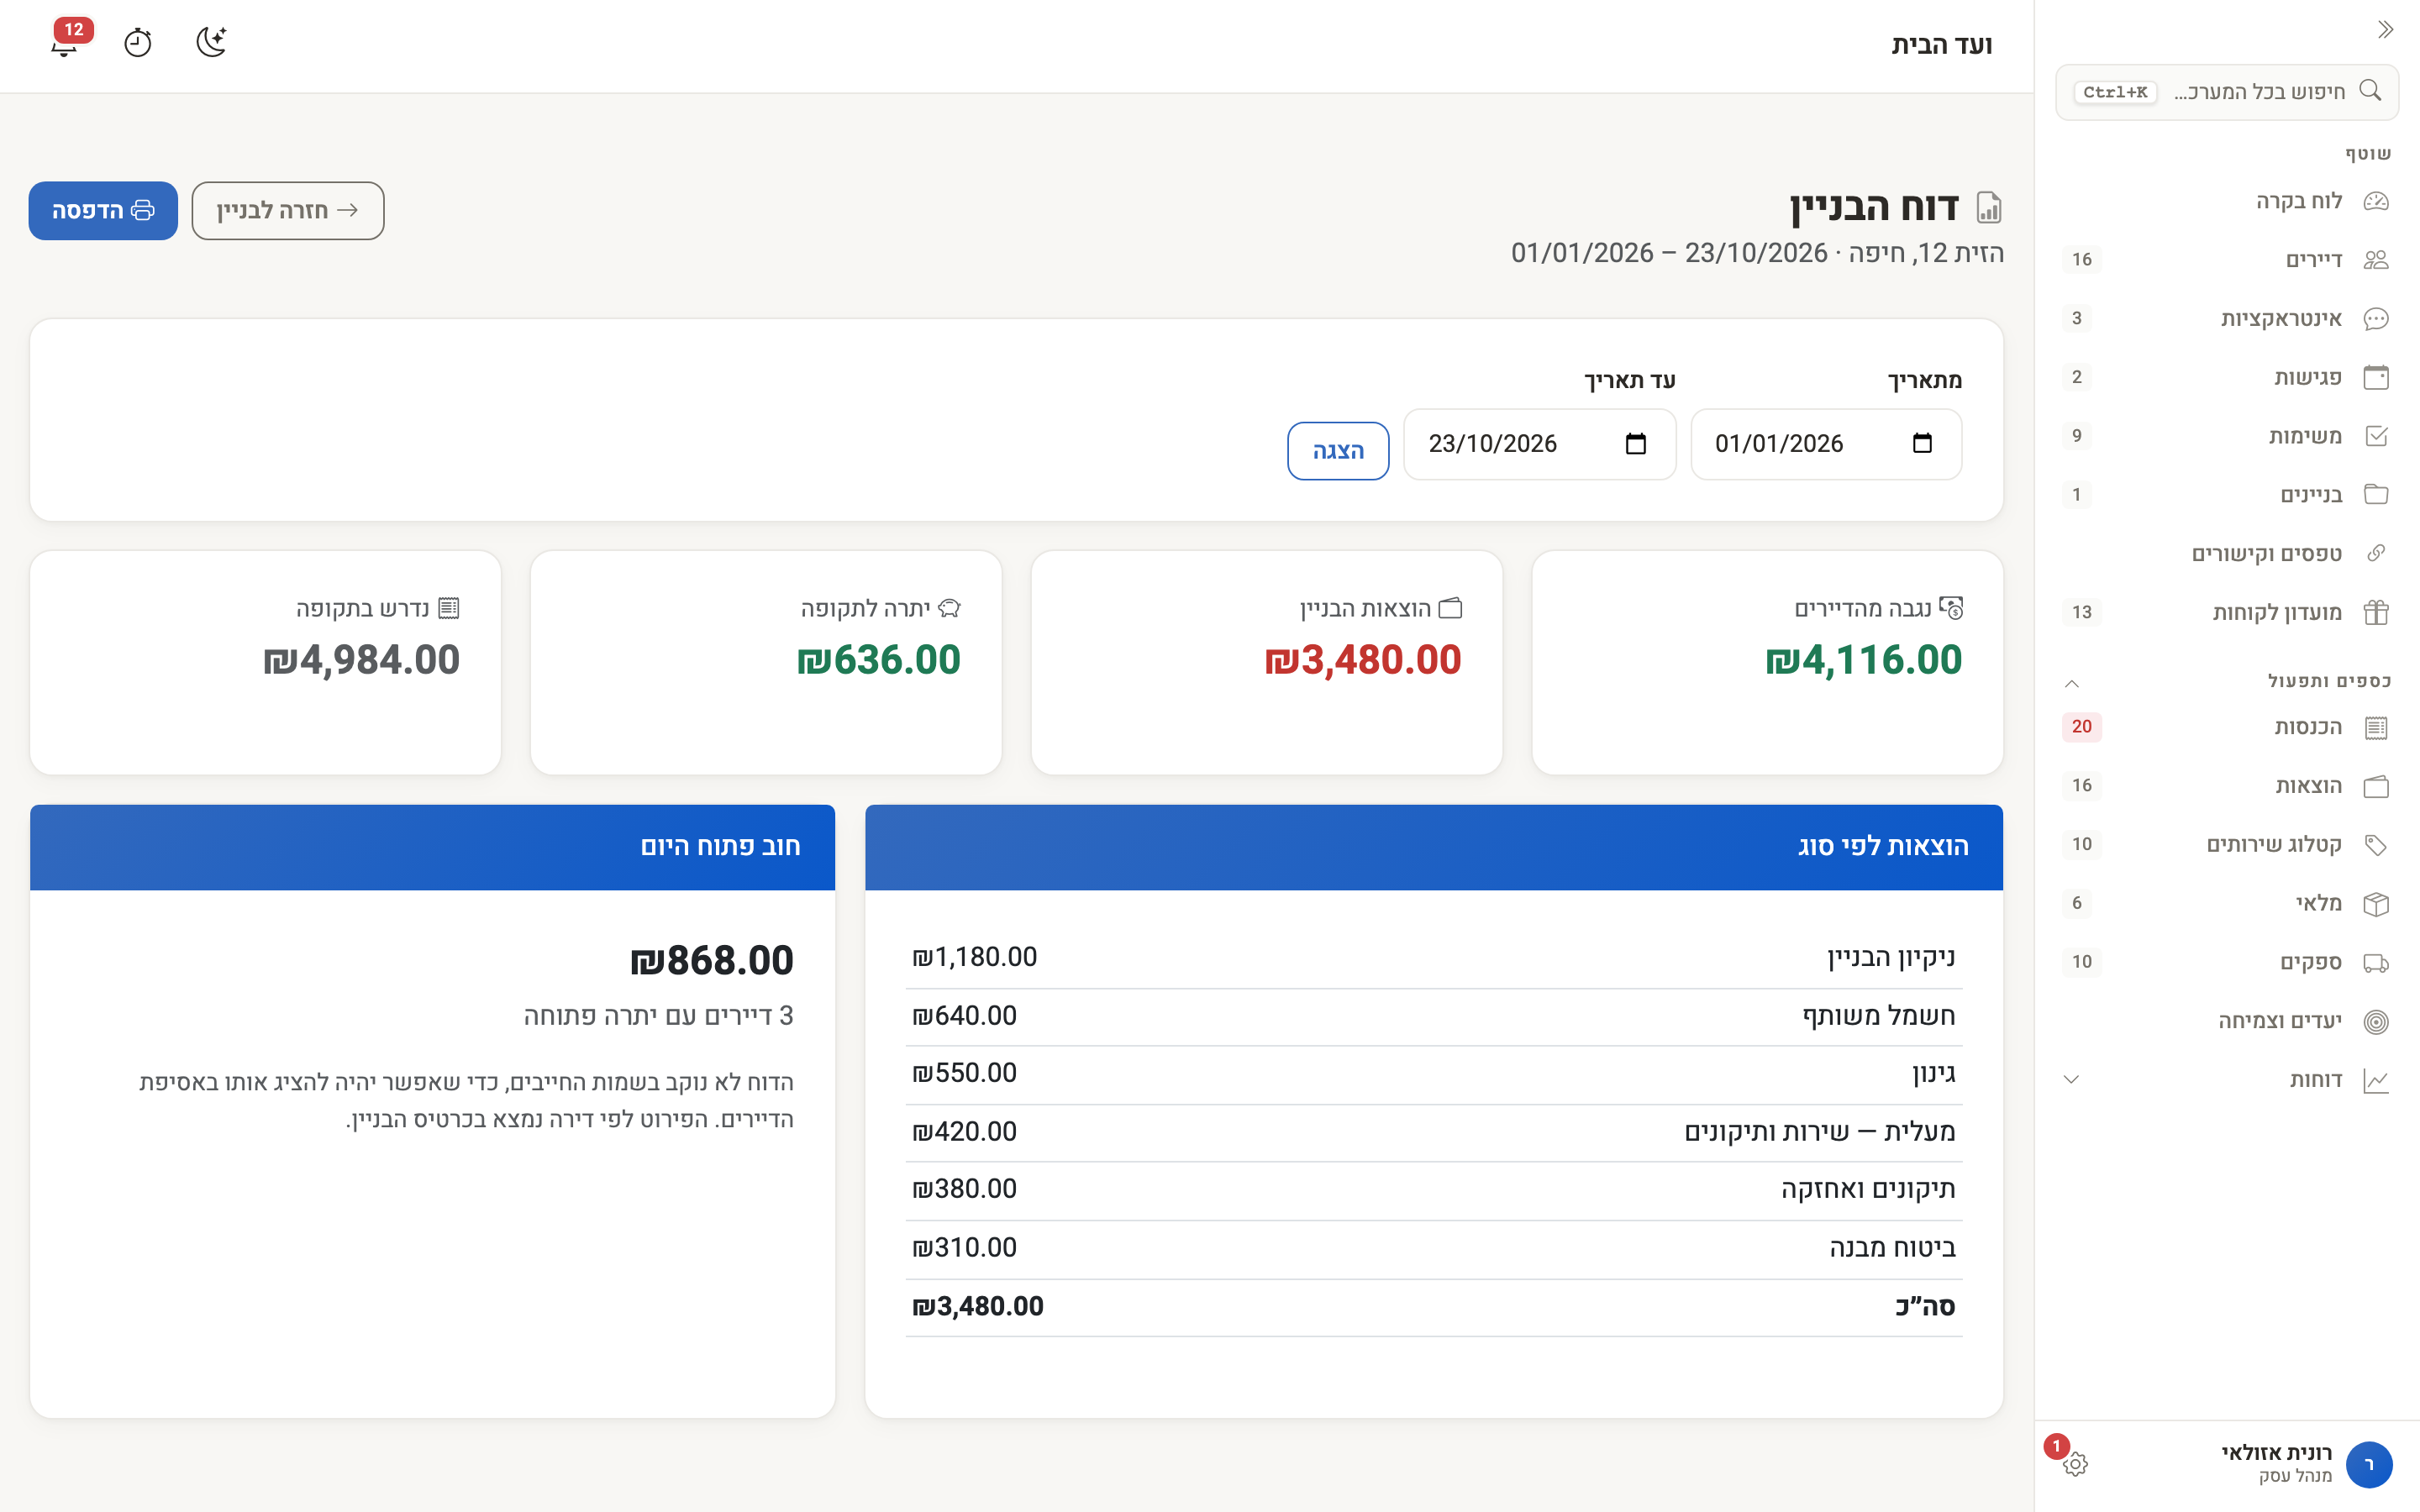Click the טפסים וקישורים link icon
The image size is (2420, 1512).
[2376, 553]
